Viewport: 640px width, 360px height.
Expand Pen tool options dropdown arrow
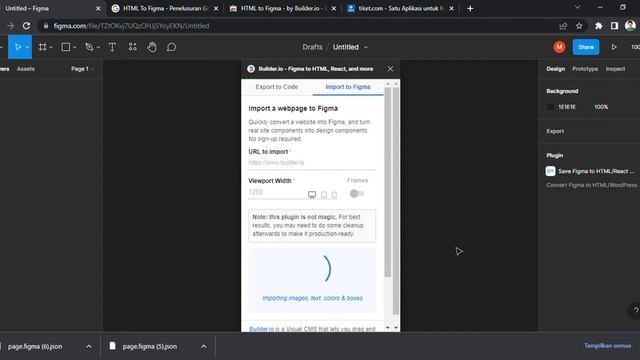click(98, 48)
